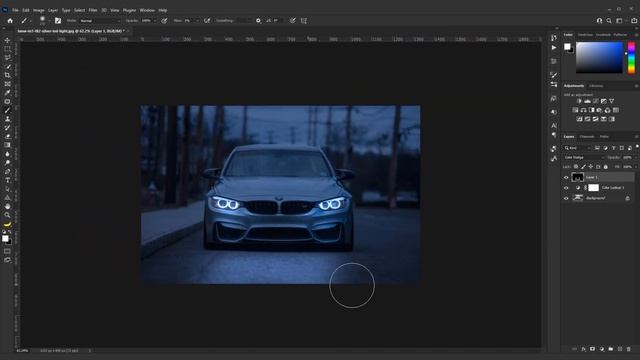This screenshot has height=360, width=640.
Task: Toggle lock transparent pixels
Action: tap(576, 167)
